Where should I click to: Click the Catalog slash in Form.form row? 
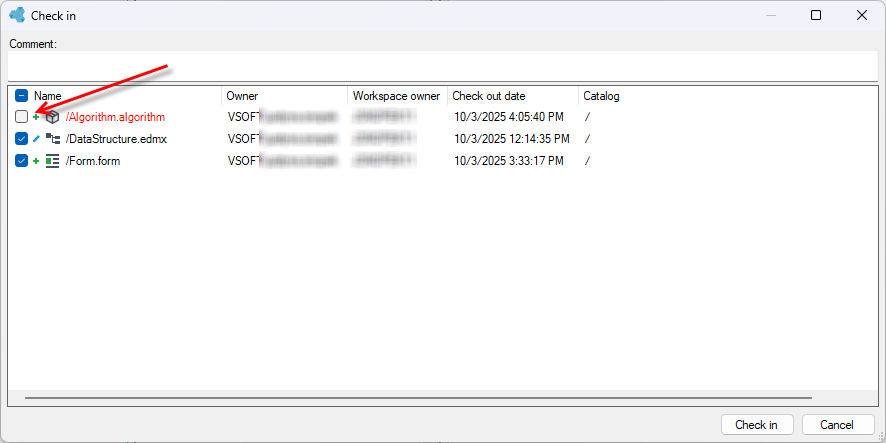(x=588, y=161)
